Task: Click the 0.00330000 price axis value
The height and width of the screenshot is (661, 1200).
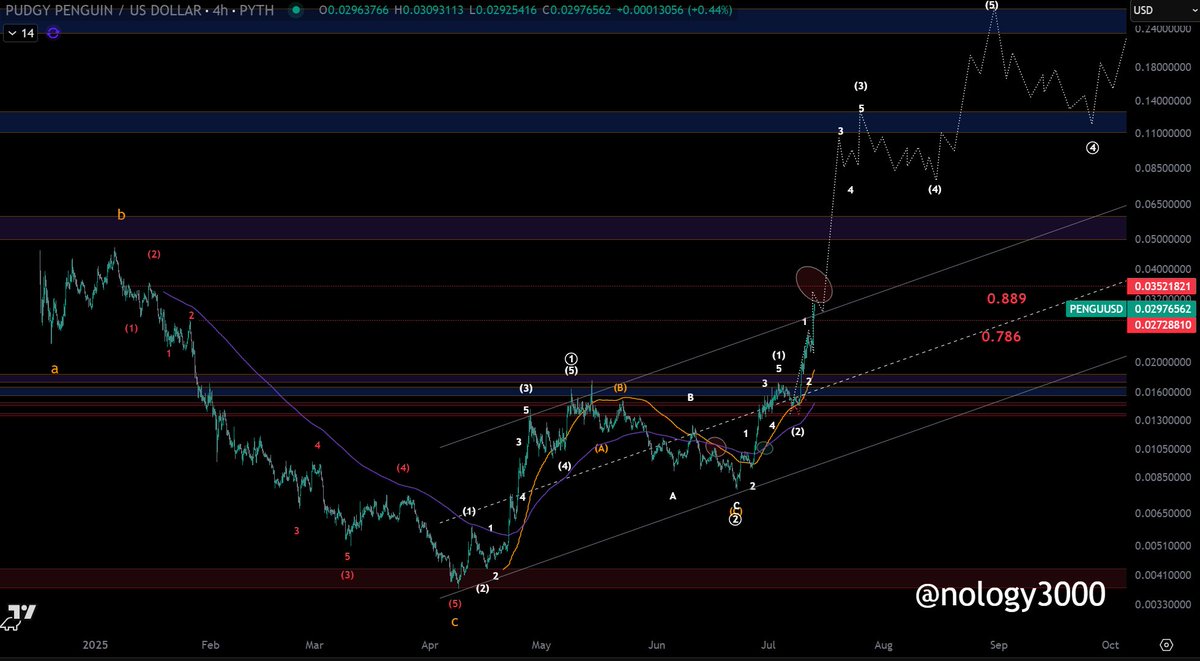Action: tap(1162, 604)
